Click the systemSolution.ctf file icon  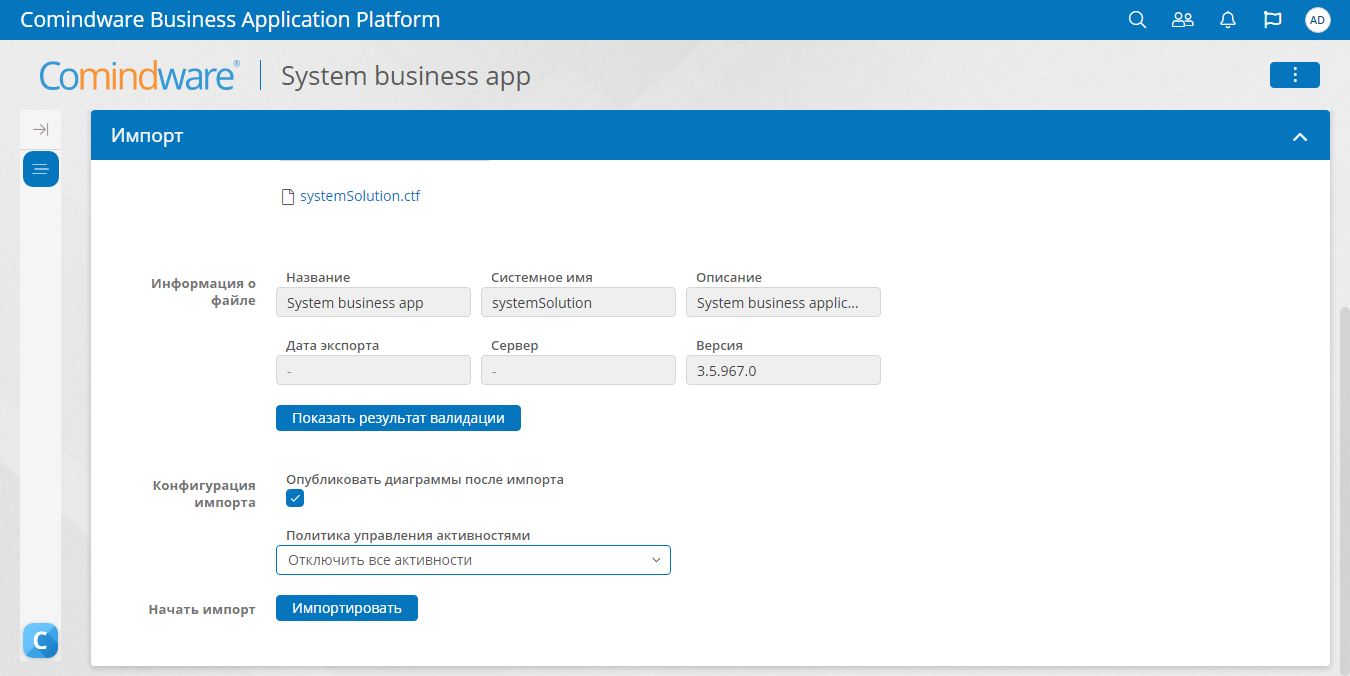point(288,197)
